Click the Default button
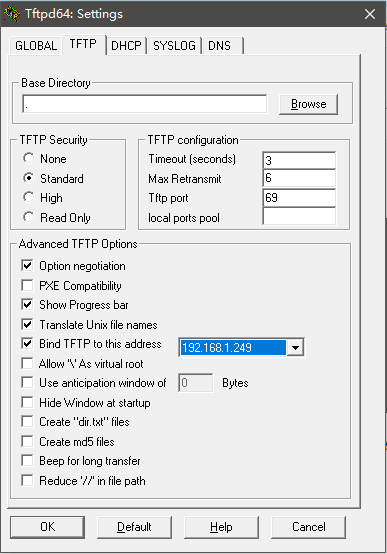The image size is (387, 554). coord(134,527)
